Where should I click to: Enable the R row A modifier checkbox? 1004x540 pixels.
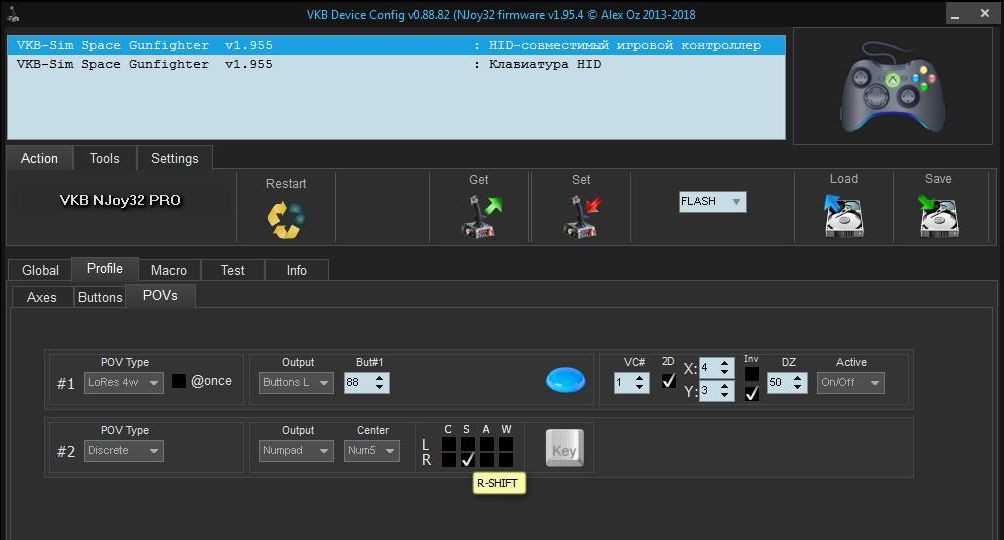coord(487,459)
